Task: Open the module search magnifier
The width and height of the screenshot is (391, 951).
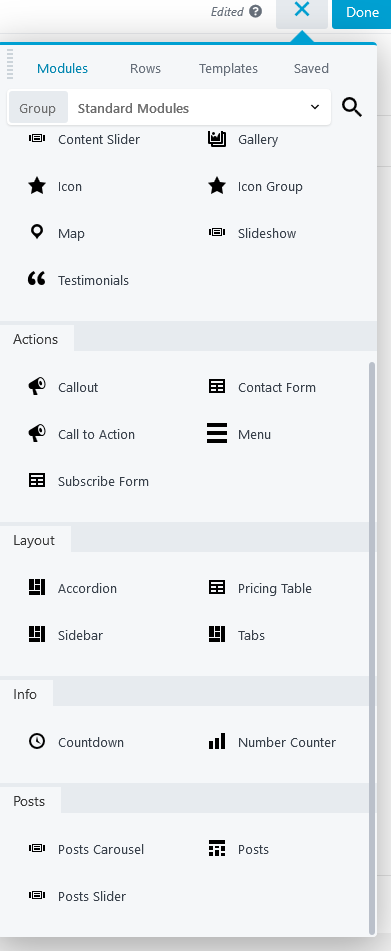Action: [352, 107]
